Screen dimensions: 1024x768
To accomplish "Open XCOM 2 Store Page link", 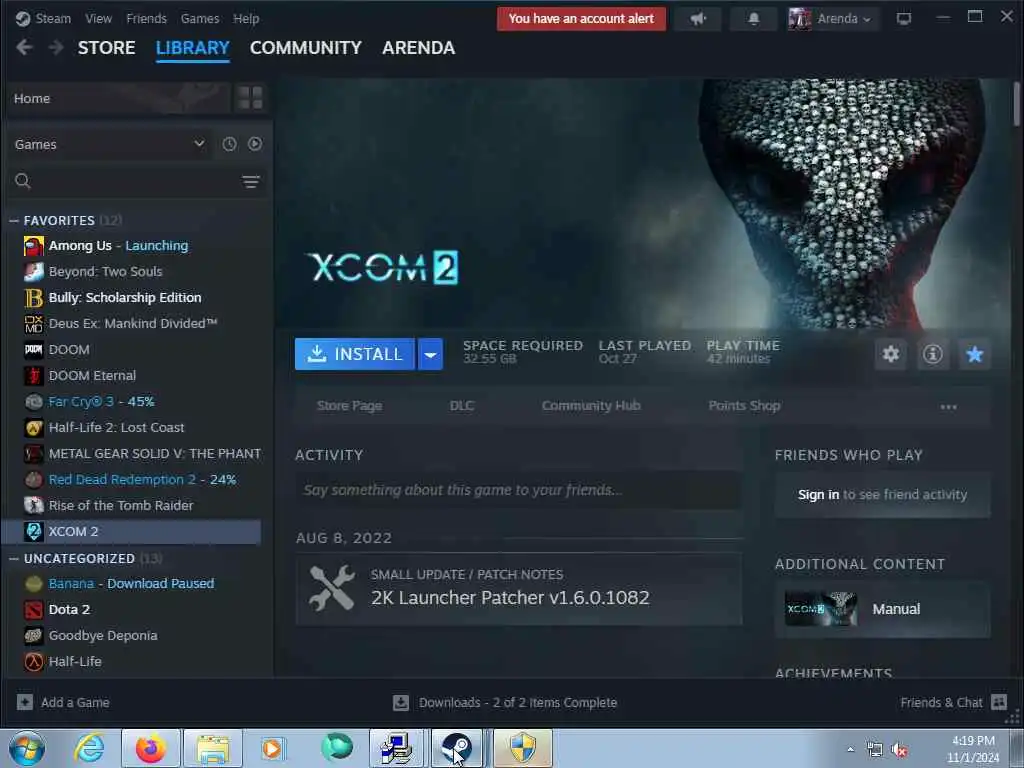I will (x=349, y=406).
